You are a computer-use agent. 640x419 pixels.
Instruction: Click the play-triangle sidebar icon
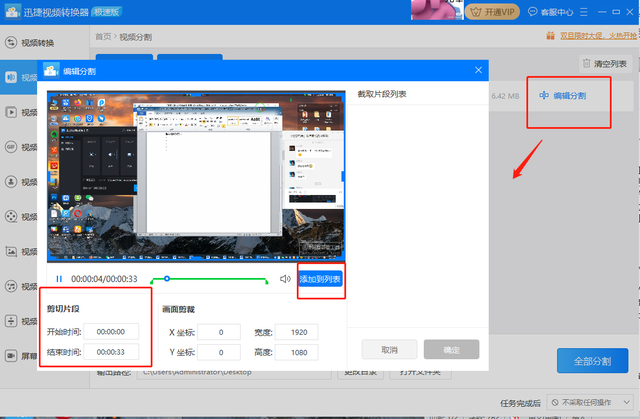point(11,112)
